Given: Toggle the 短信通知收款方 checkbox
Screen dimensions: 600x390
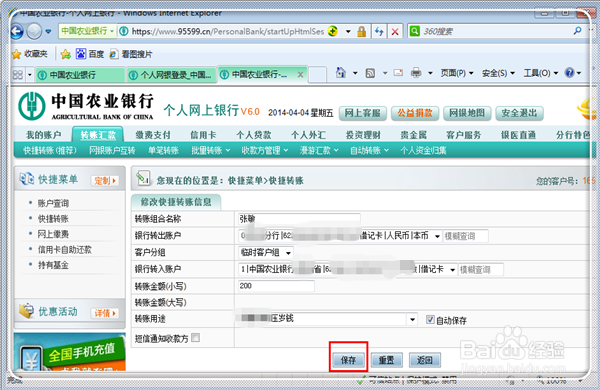Looking at the screenshot, I should tap(195, 338).
